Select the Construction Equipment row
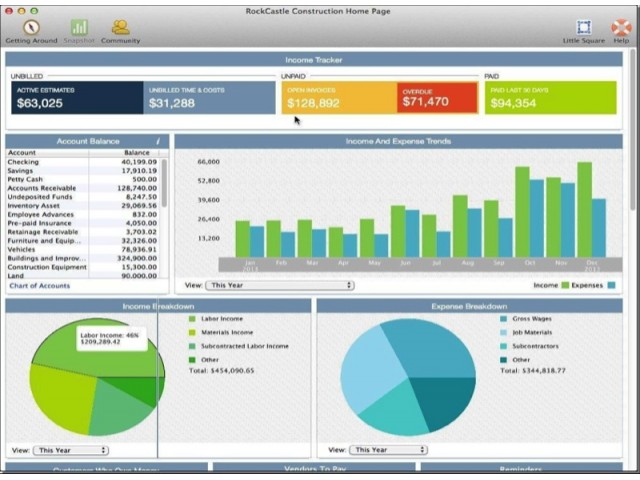Viewport: 640px width, 480px height. 82,267
